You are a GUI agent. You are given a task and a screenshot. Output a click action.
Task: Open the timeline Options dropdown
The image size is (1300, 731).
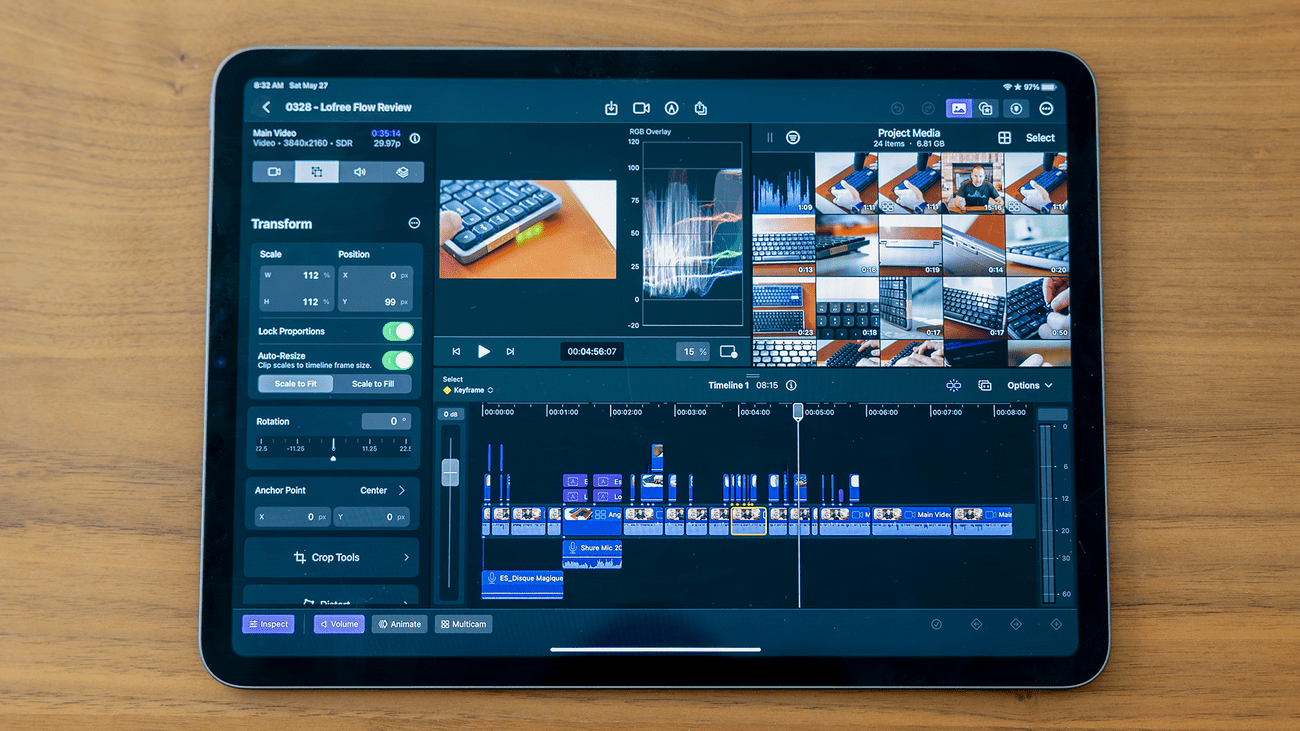pyautogui.click(x=1029, y=385)
